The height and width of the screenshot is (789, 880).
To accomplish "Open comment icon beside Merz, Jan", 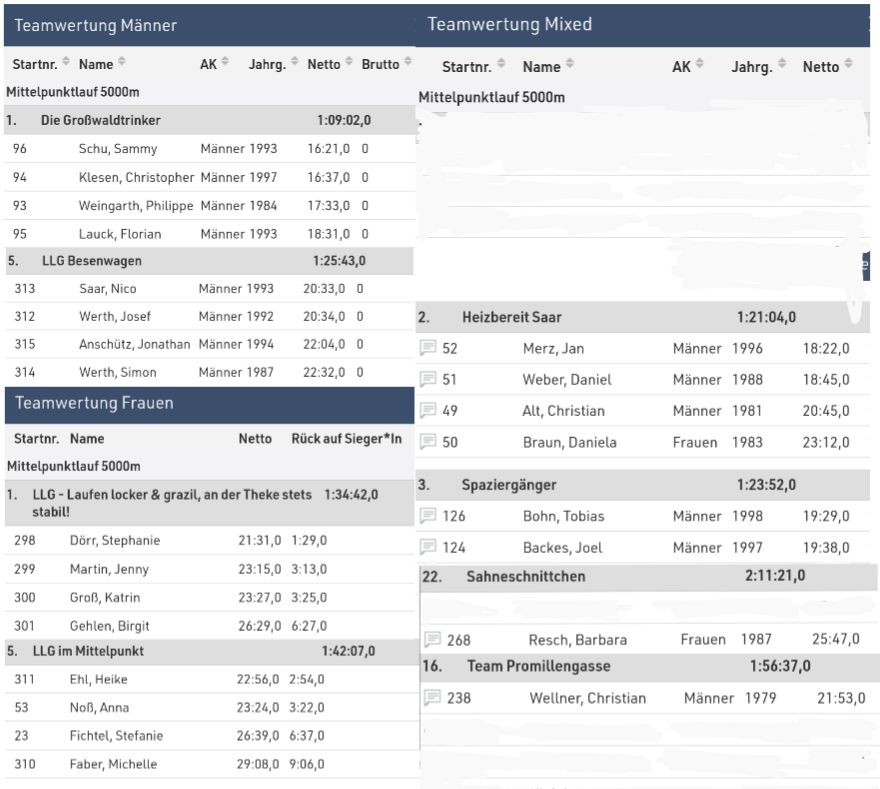I will point(429,348).
